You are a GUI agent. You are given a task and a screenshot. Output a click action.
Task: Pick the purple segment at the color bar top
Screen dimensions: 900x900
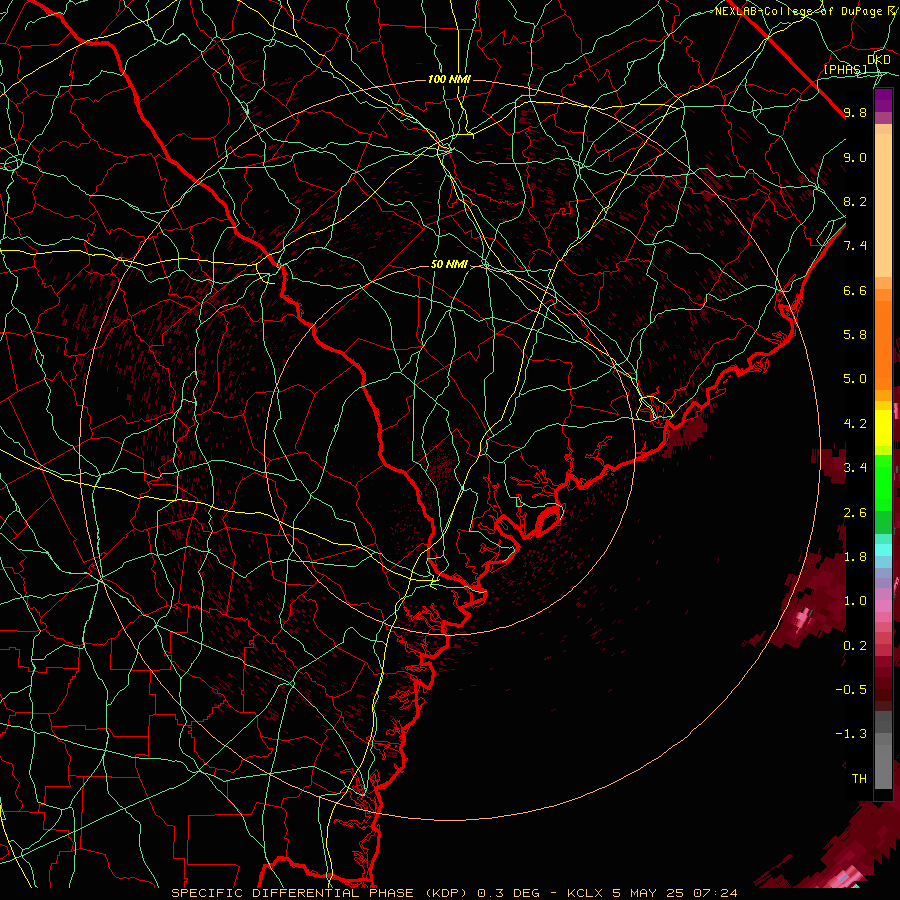click(x=883, y=100)
